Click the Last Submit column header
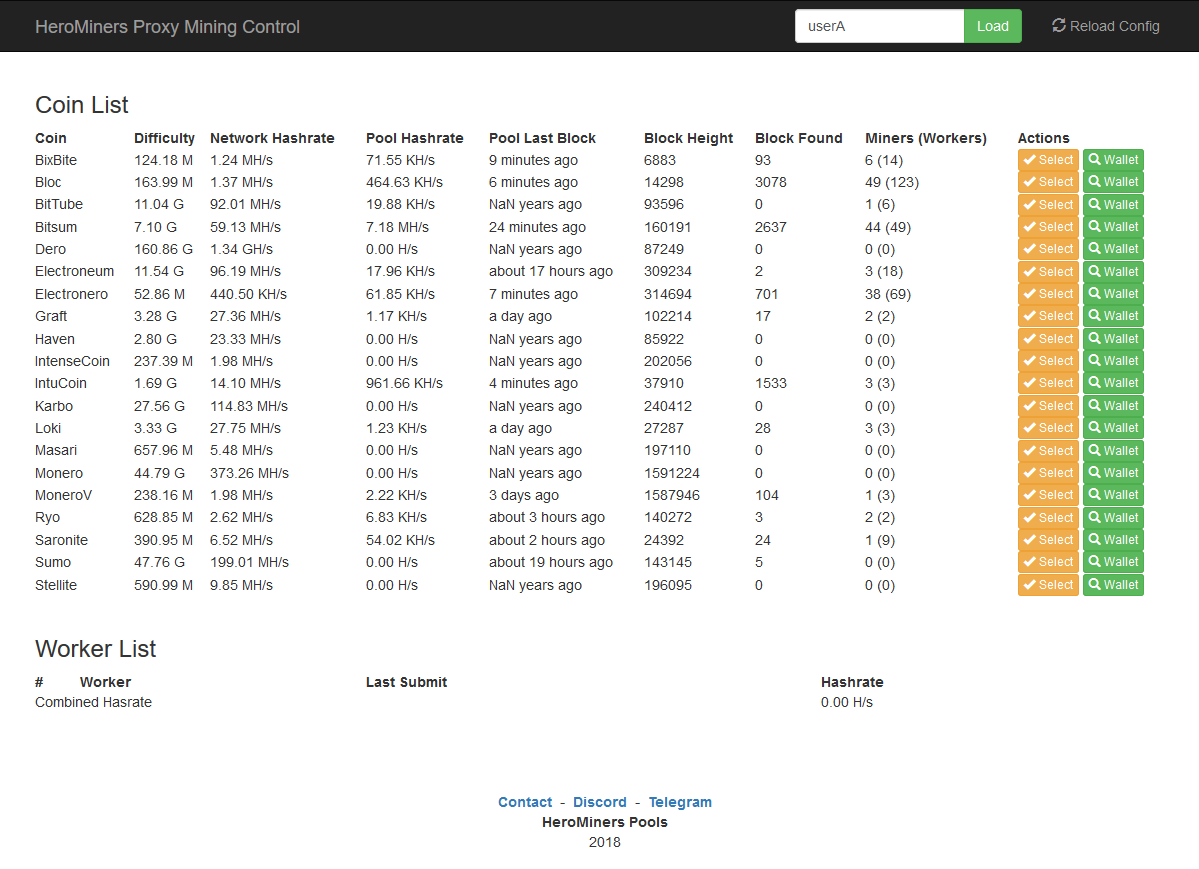Screen dimensions: 1199x869 click(x=406, y=682)
